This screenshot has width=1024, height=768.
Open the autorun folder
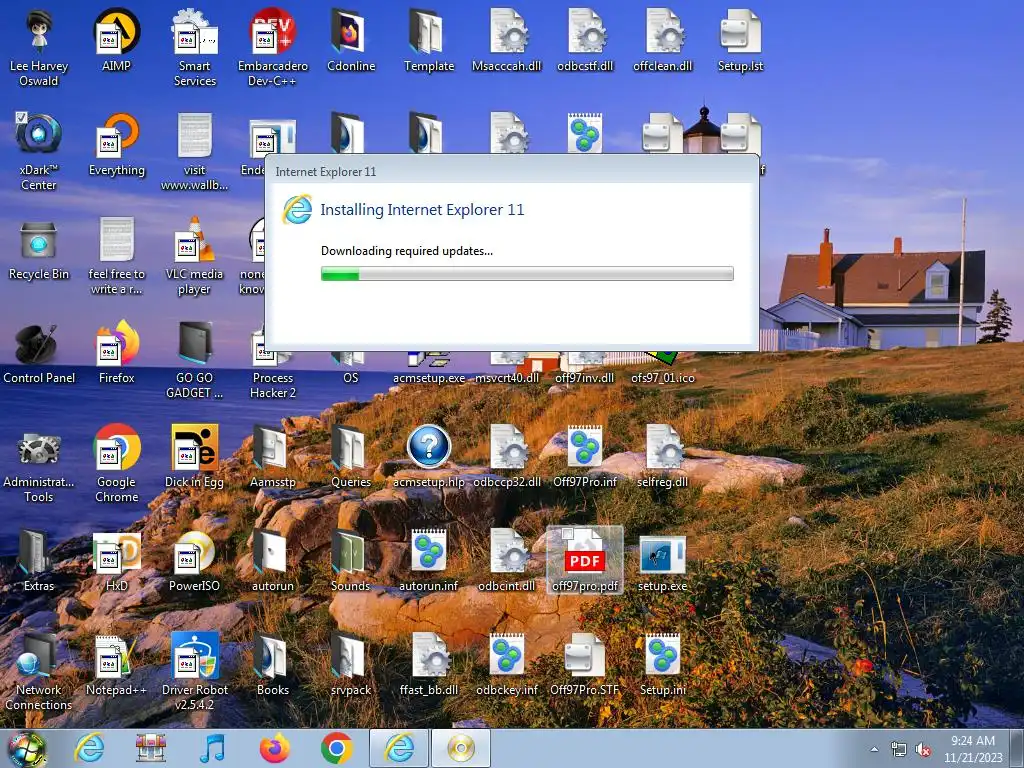click(x=272, y=561)
